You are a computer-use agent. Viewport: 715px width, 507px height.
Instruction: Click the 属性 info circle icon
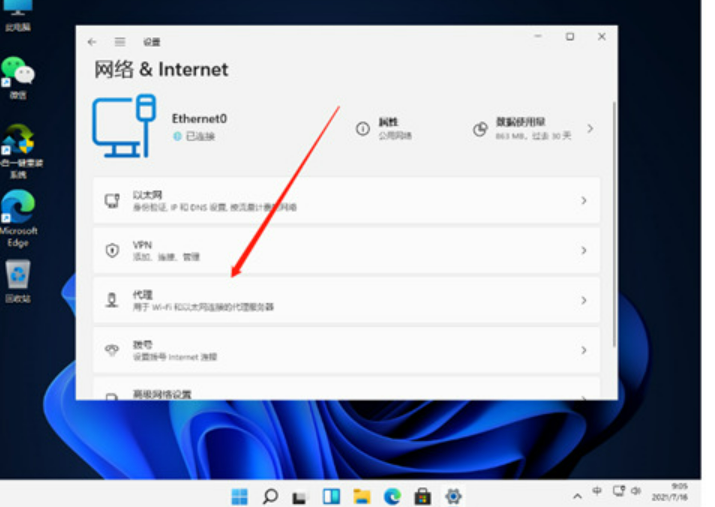[363, 129]
